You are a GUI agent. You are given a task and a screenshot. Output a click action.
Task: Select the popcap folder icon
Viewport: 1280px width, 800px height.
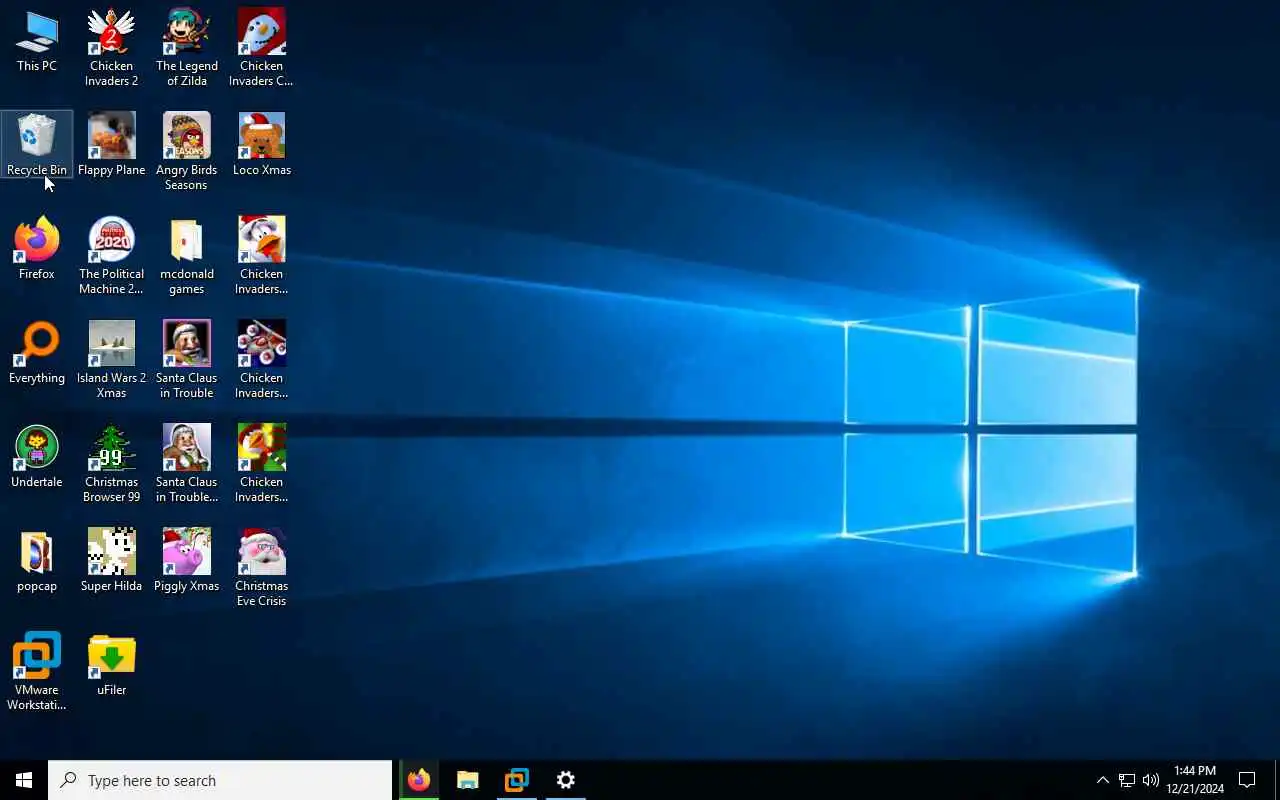pos(37,561)
